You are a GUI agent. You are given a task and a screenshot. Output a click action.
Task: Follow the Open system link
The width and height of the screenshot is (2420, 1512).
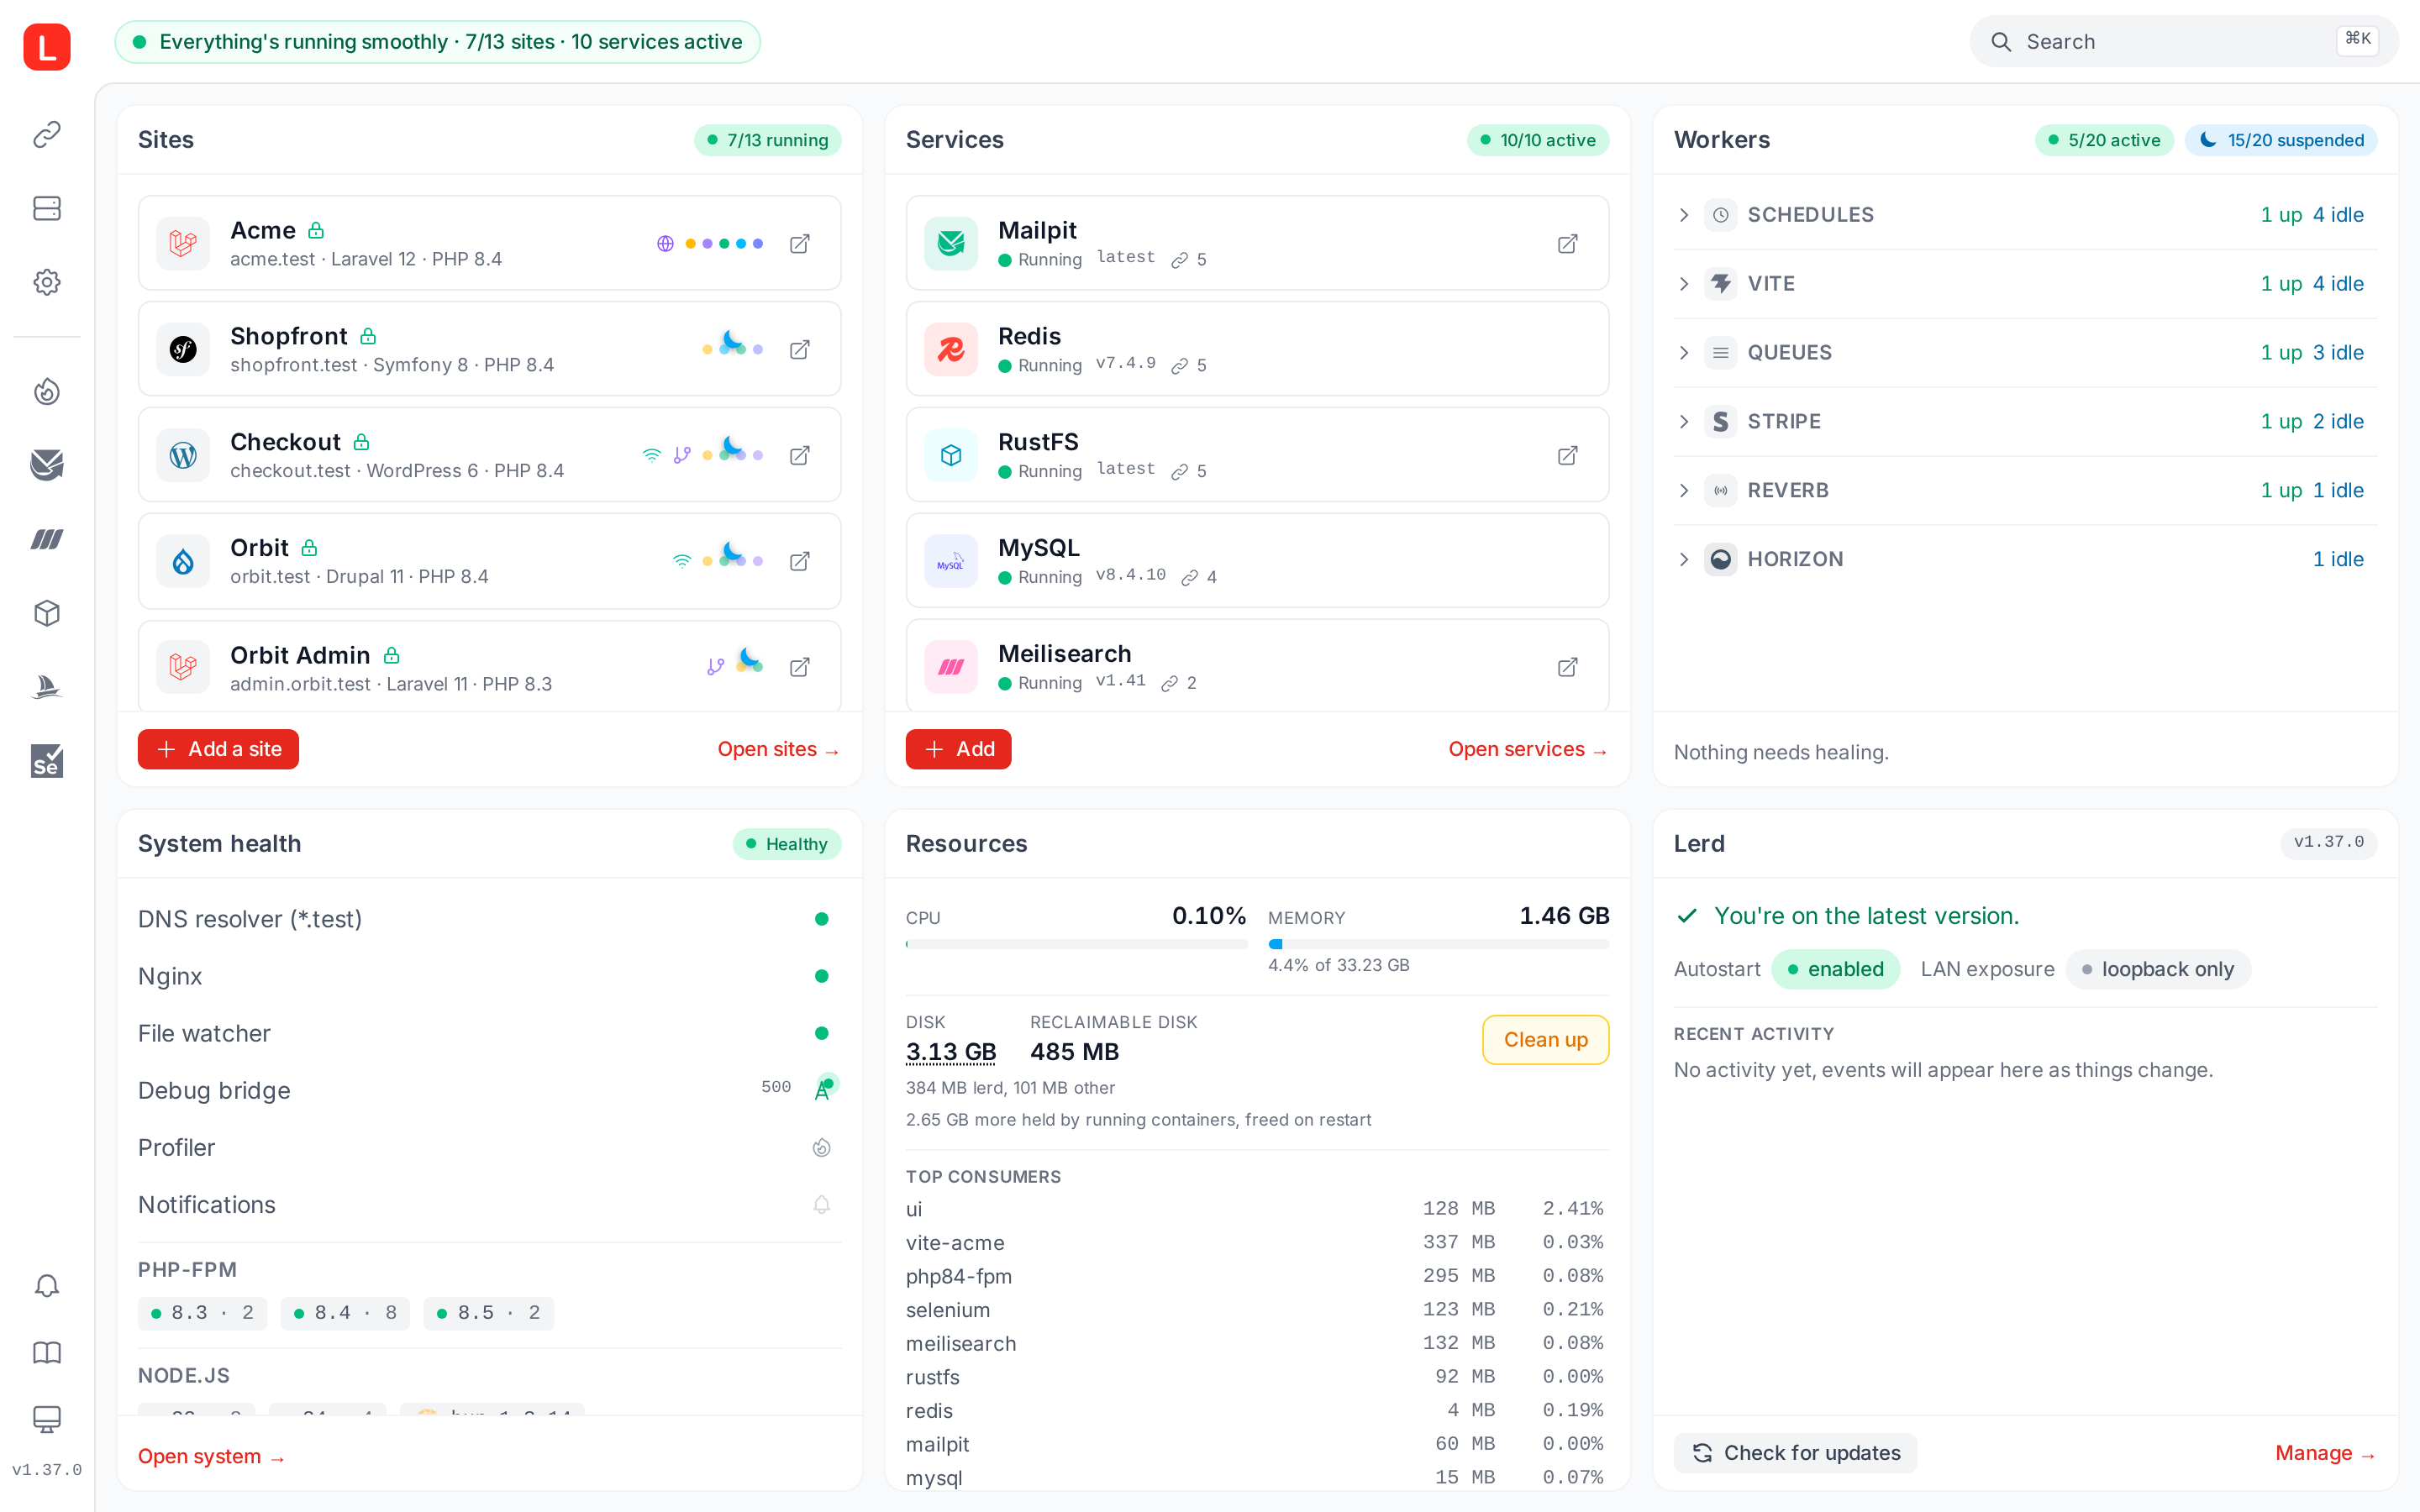[212, 1457]
